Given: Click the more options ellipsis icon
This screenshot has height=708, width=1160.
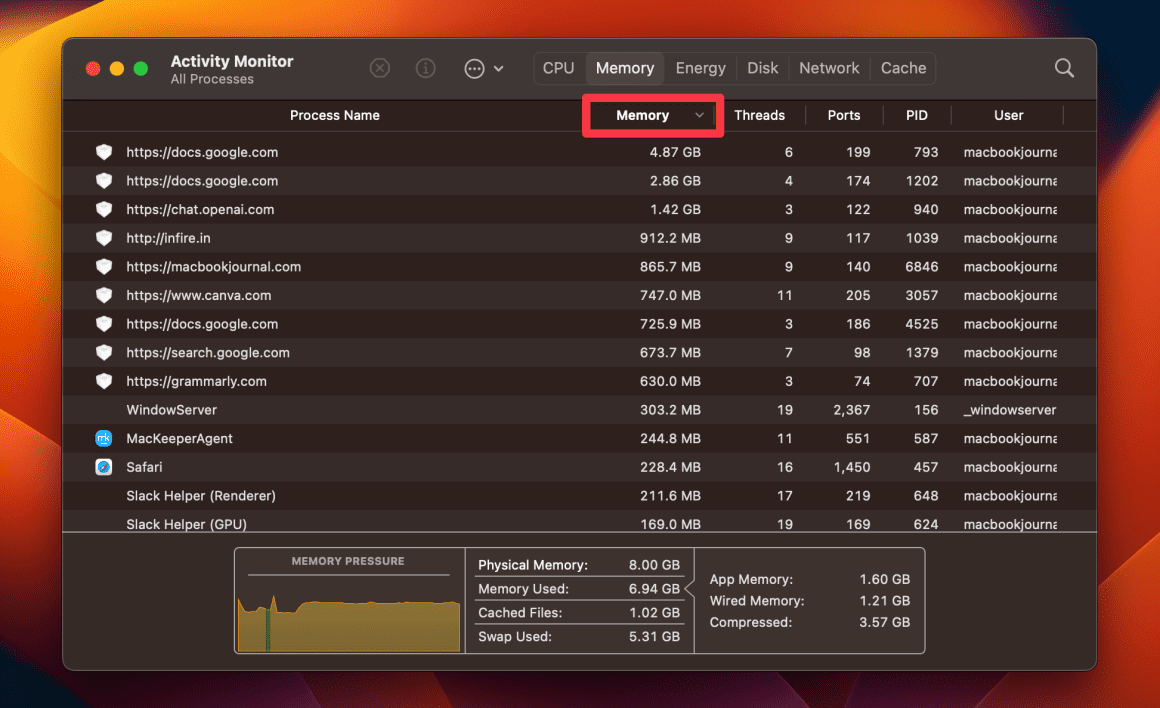Looking at the screenshot, I should coord(473,68).
